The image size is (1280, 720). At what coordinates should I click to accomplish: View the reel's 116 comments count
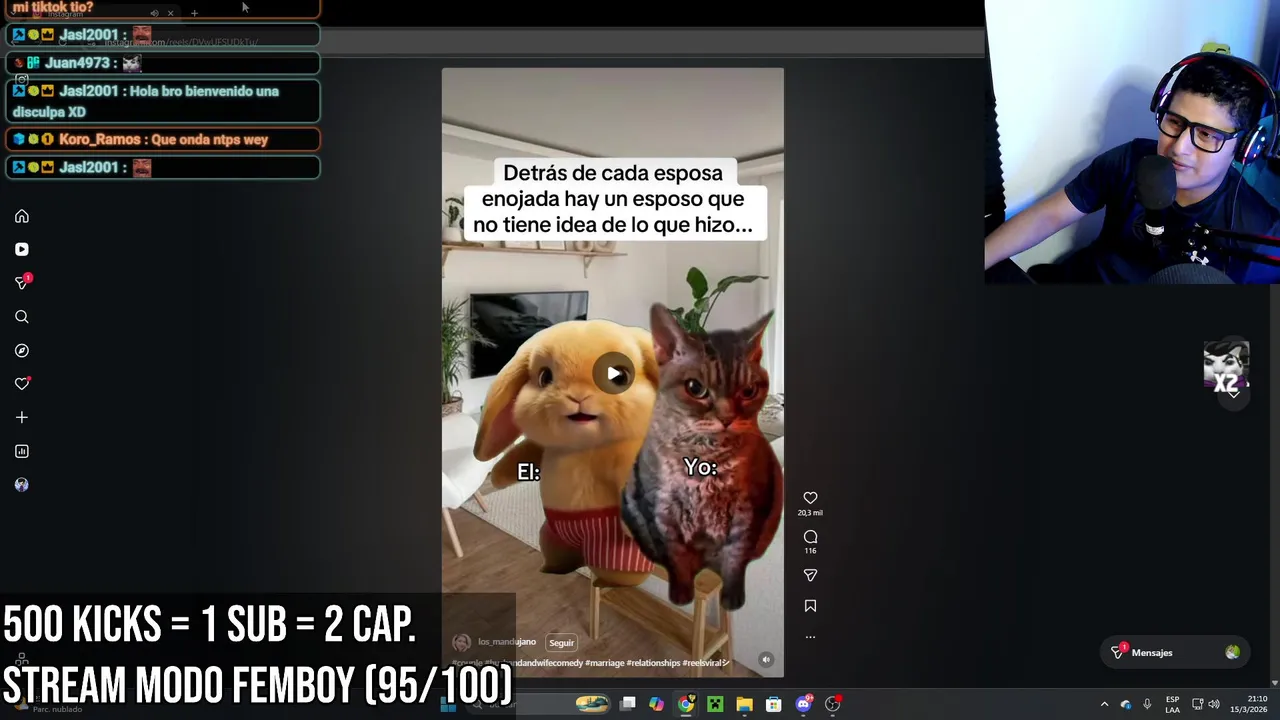coord(810,551)
